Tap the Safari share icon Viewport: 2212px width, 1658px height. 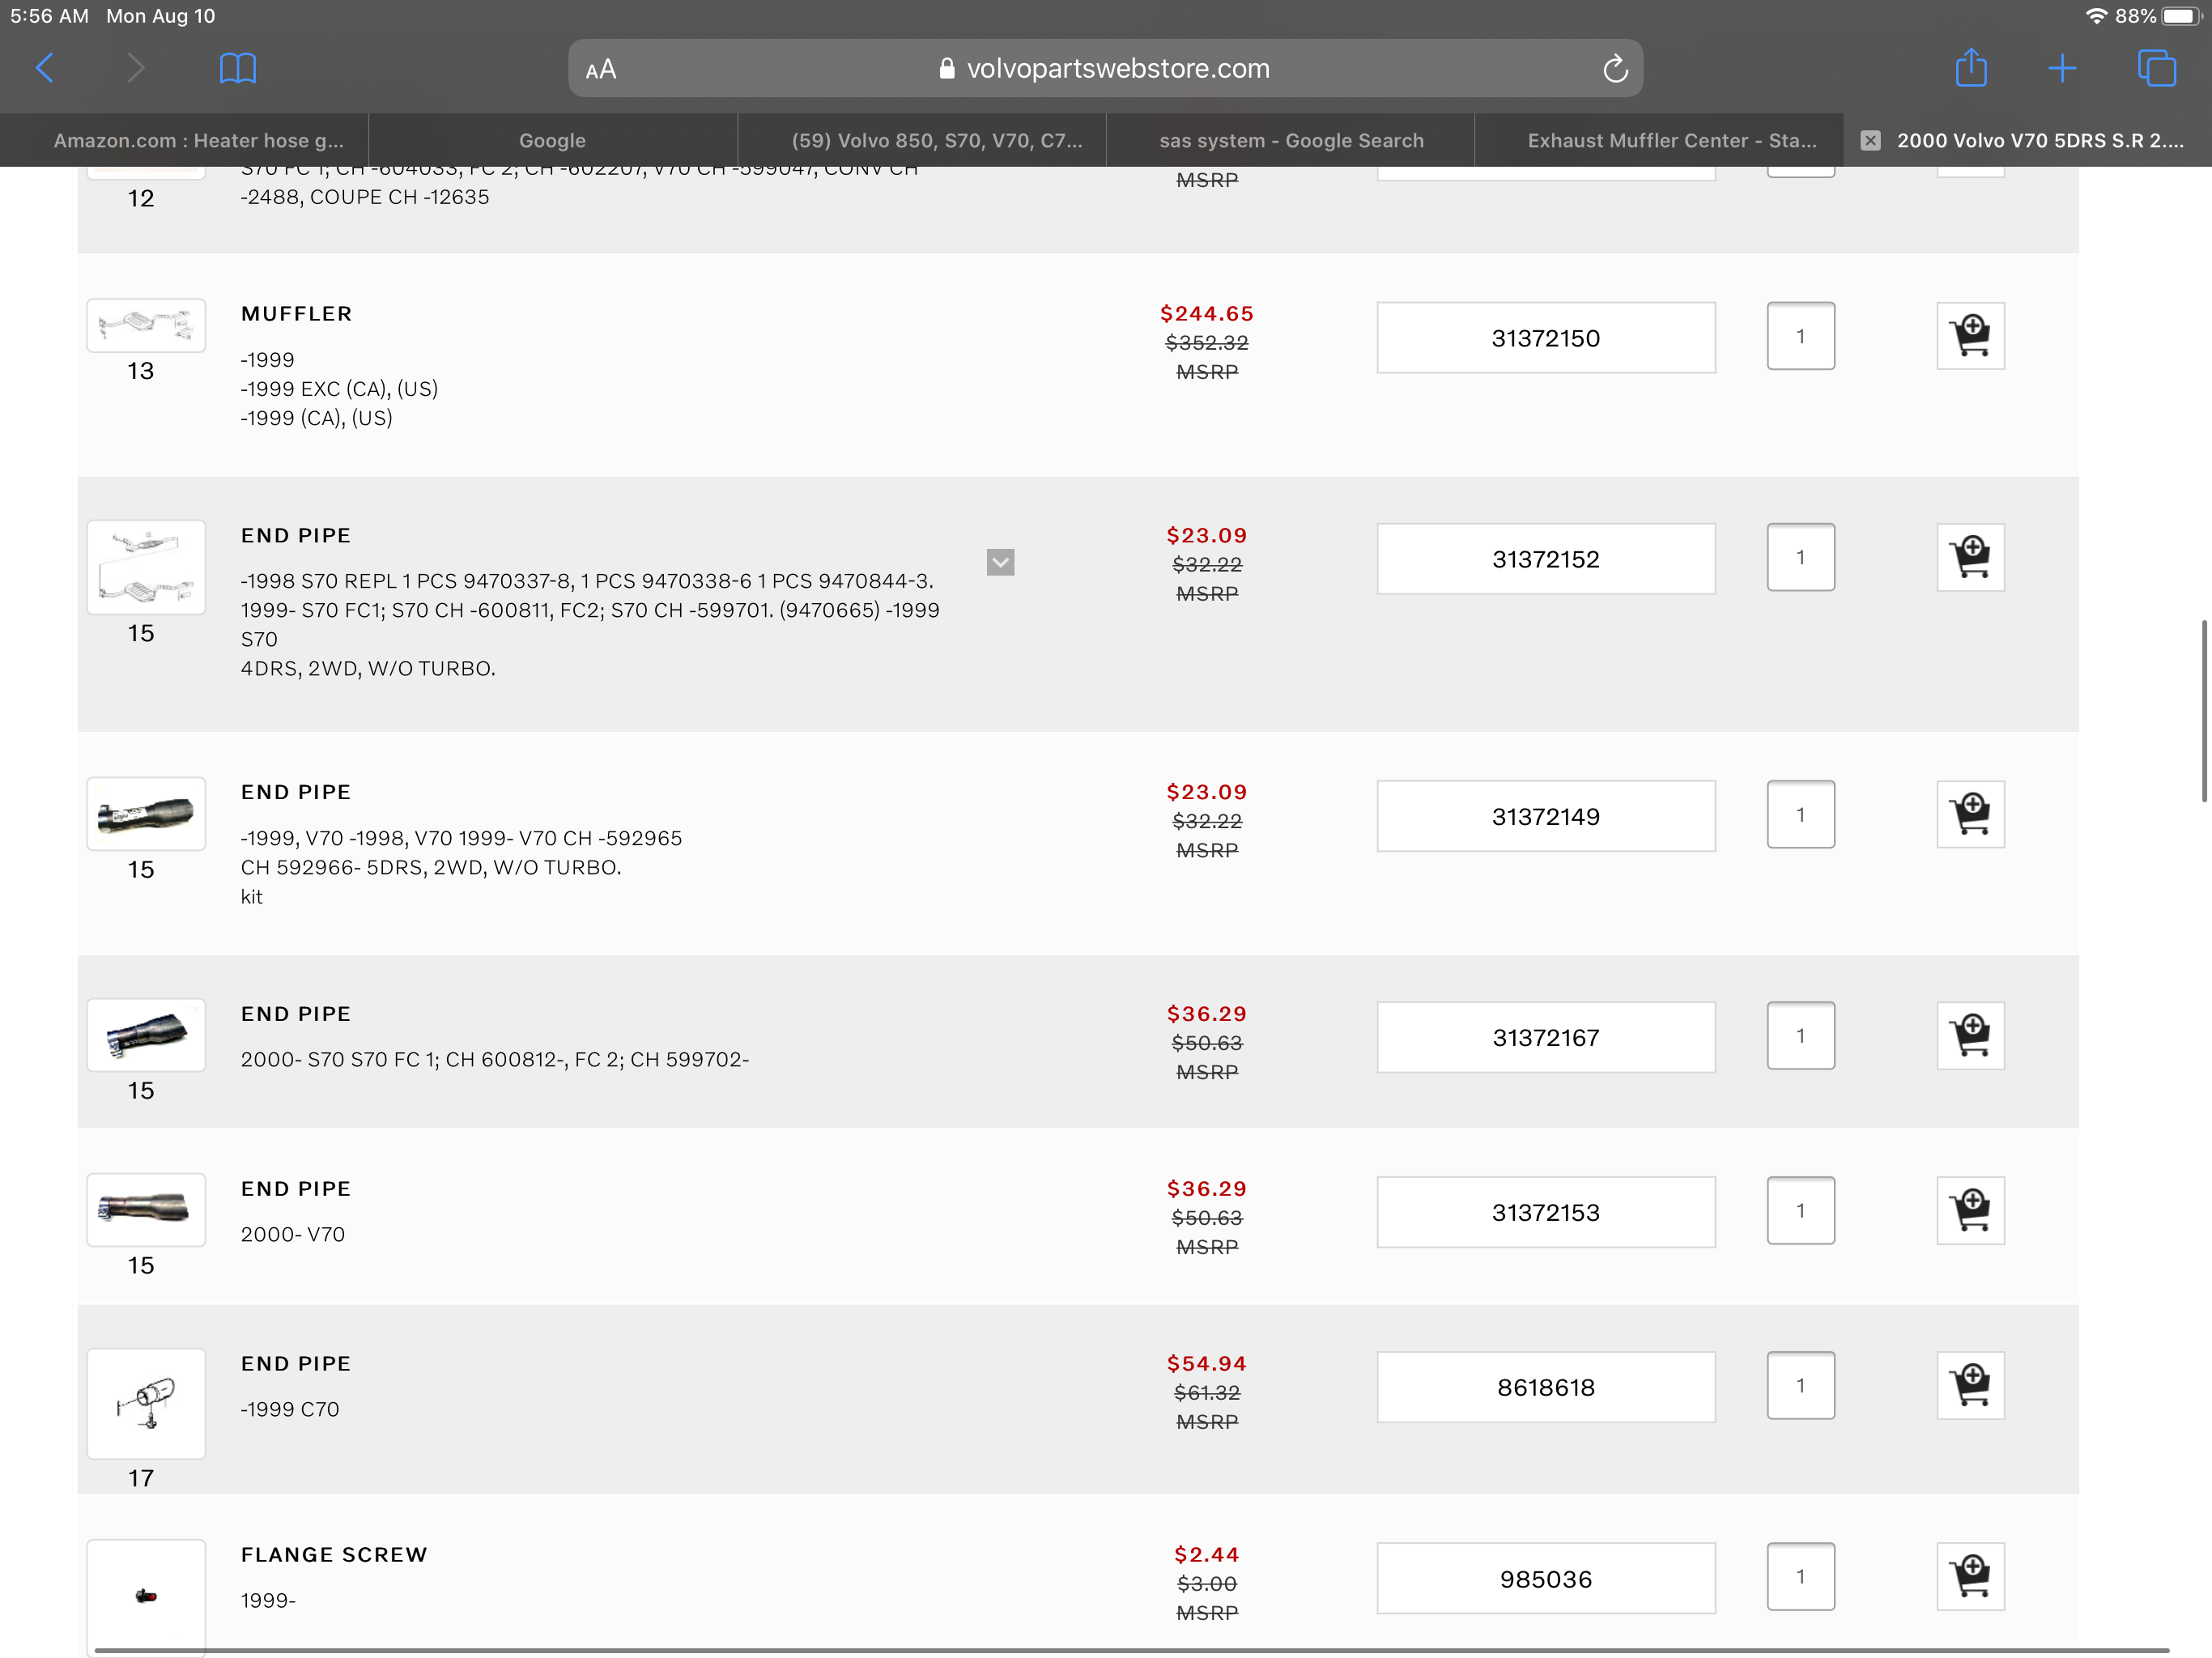click(1970, 68)
